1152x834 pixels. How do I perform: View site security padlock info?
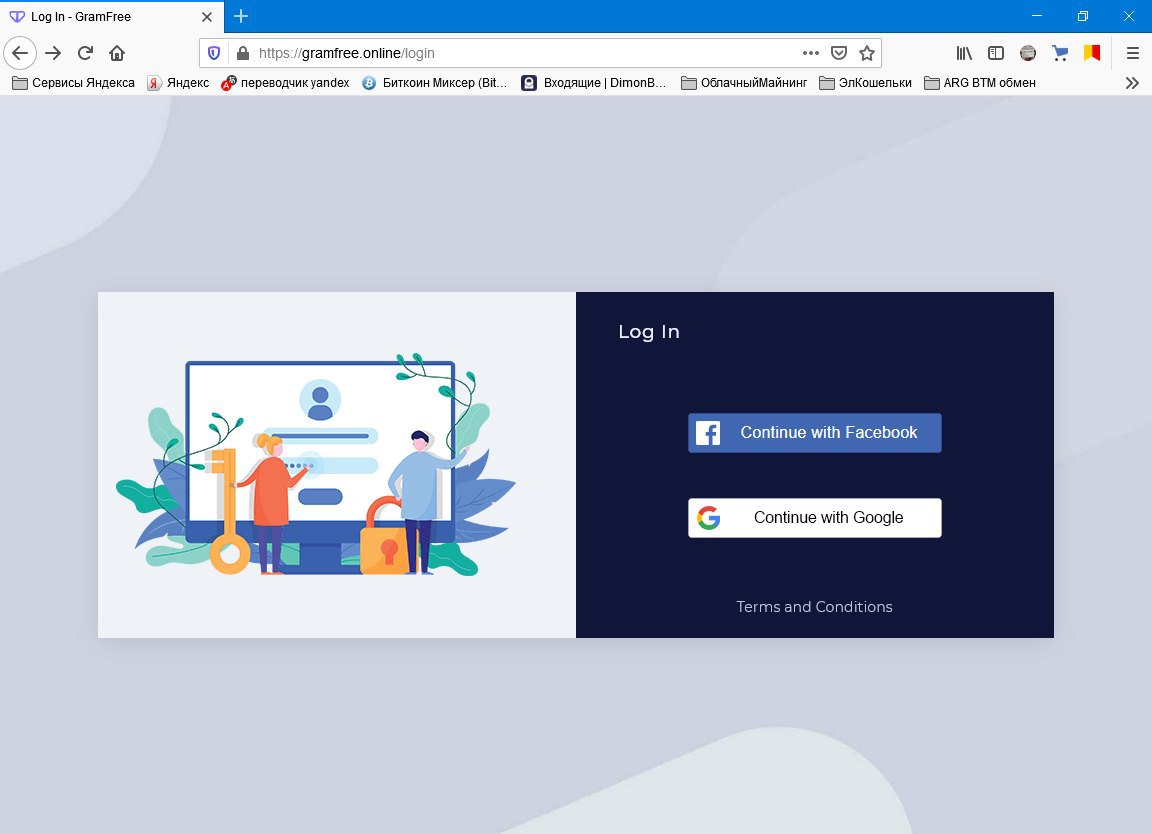[242, 53]
